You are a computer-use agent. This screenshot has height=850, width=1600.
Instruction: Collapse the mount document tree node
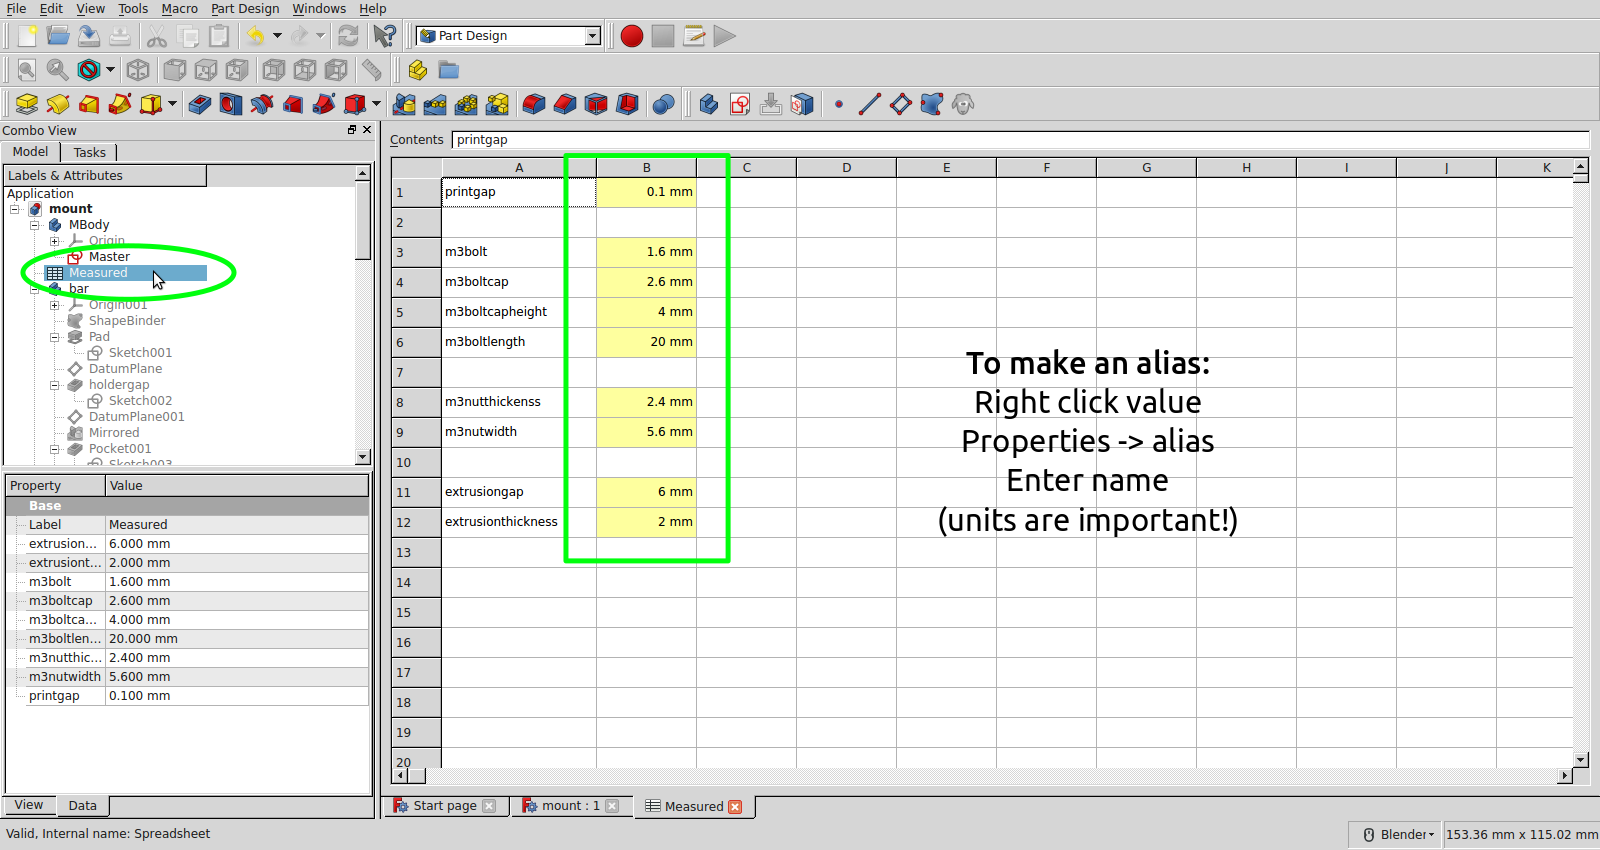coord(15,209)
